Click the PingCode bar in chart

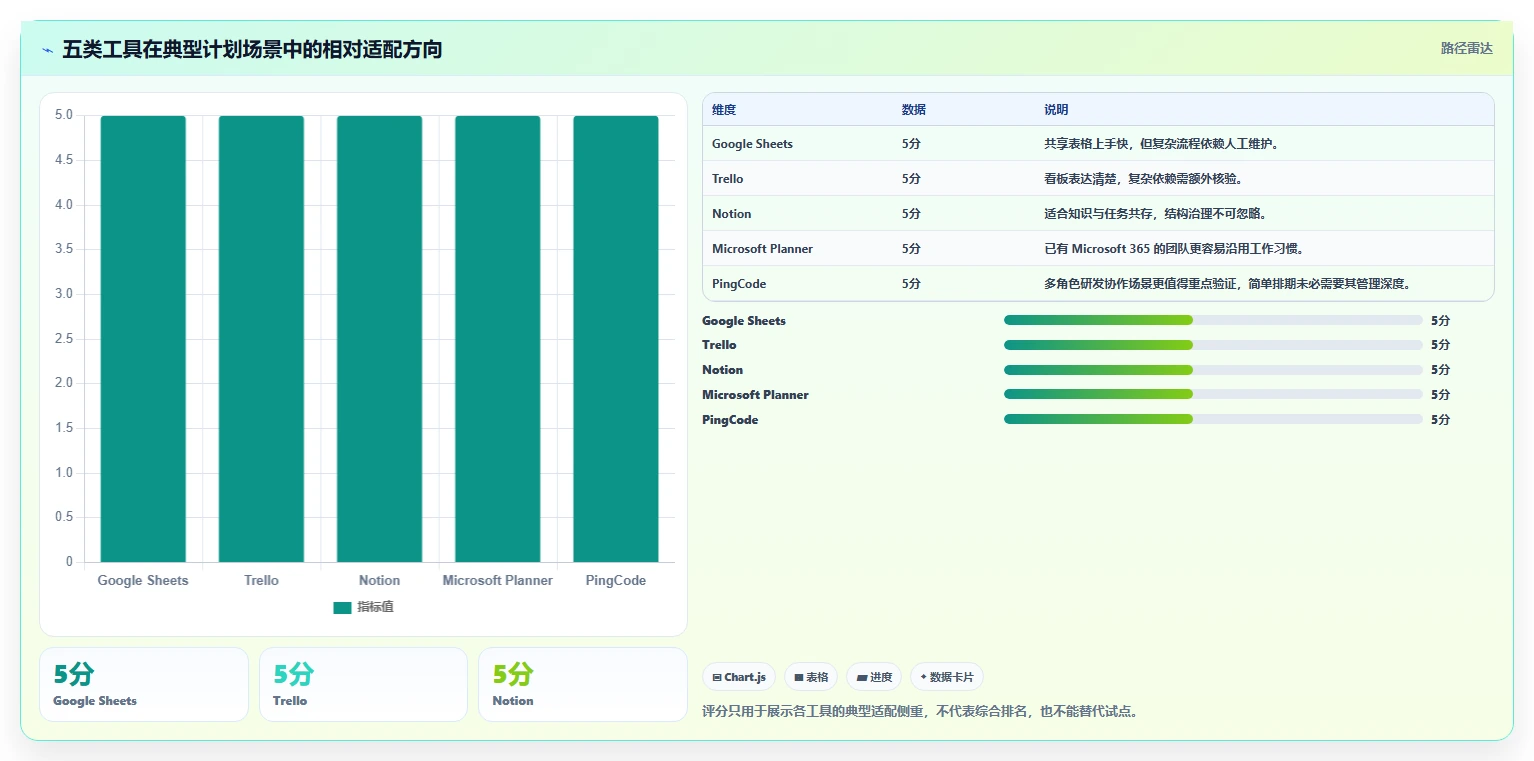click(615, 339)
